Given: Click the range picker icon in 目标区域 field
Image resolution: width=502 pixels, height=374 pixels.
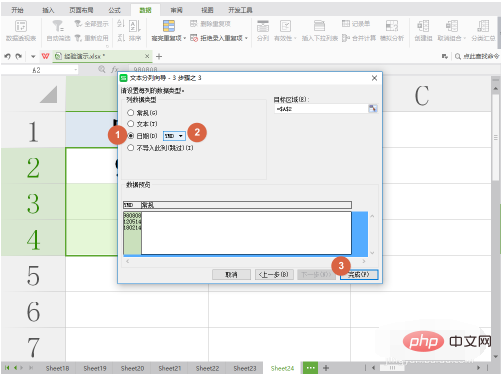Looking at the screenshot, I should (373, 109).
